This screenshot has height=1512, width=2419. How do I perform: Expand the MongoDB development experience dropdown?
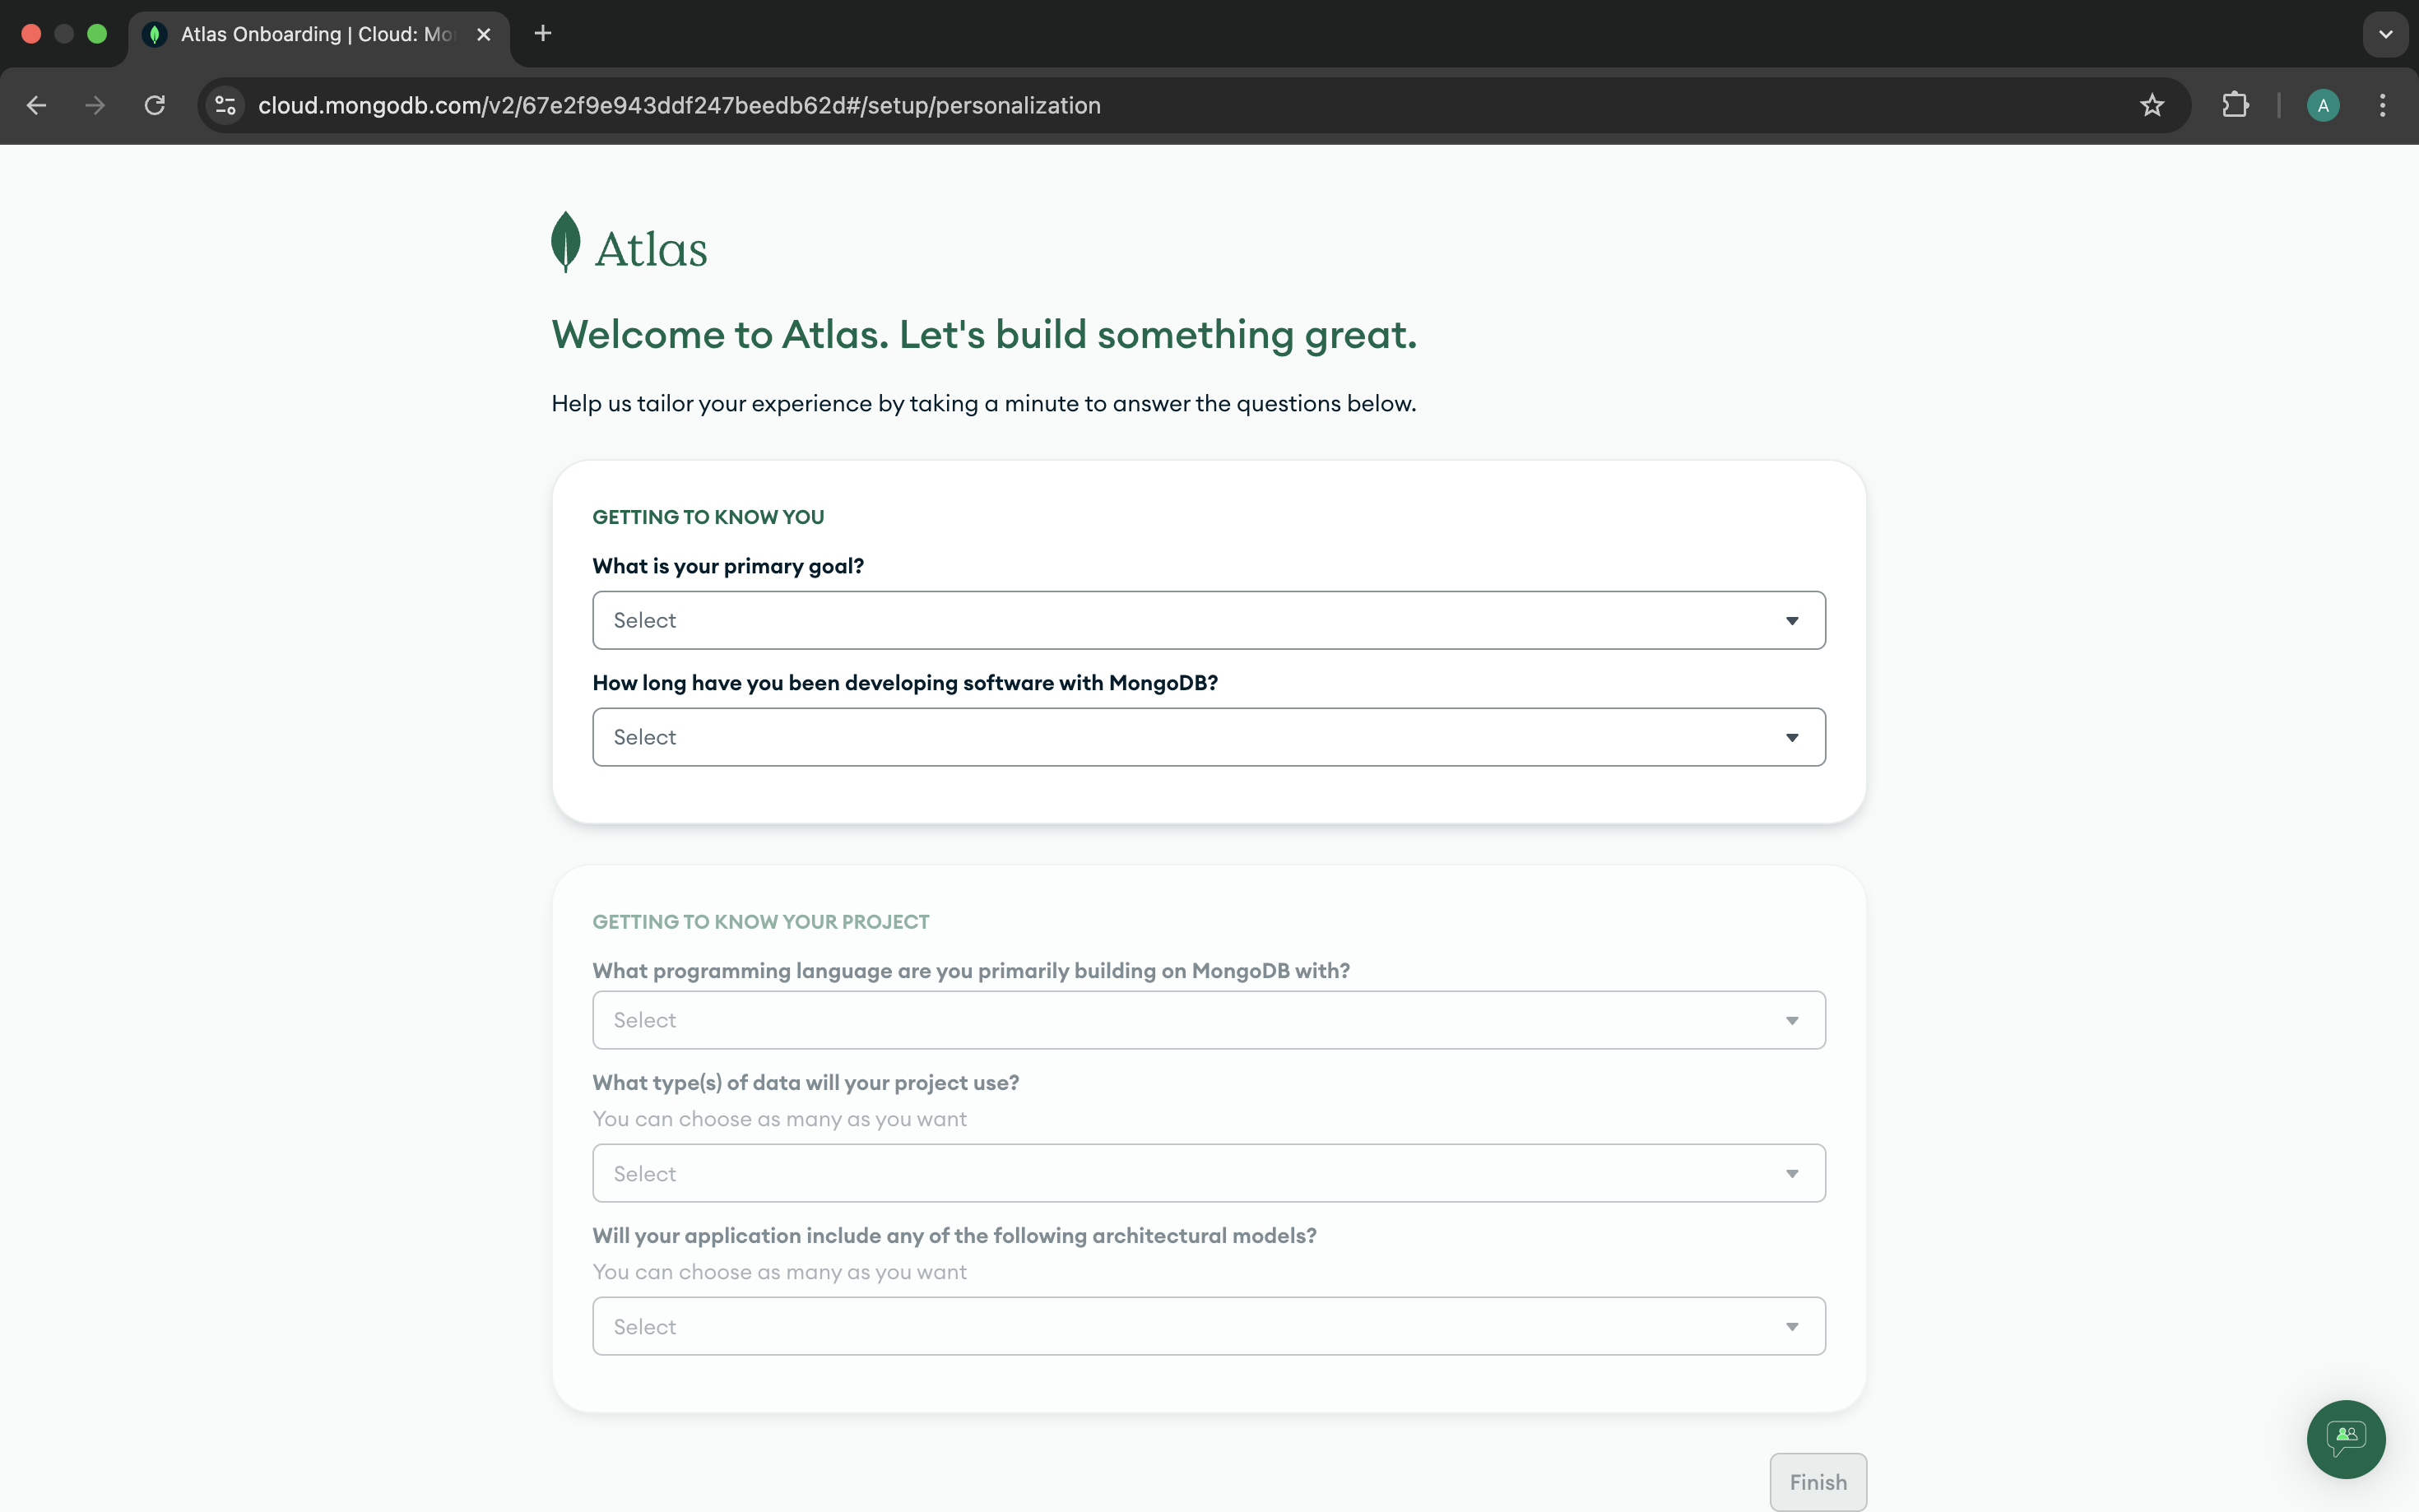(x=1208, y=737)
